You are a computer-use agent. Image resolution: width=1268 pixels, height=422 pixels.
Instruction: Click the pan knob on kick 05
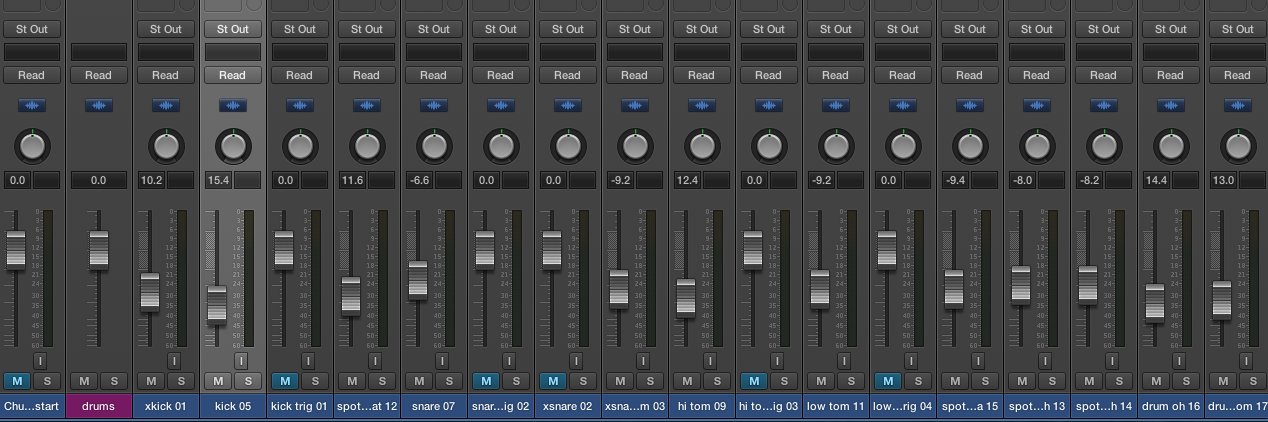[x=232, y=147]
